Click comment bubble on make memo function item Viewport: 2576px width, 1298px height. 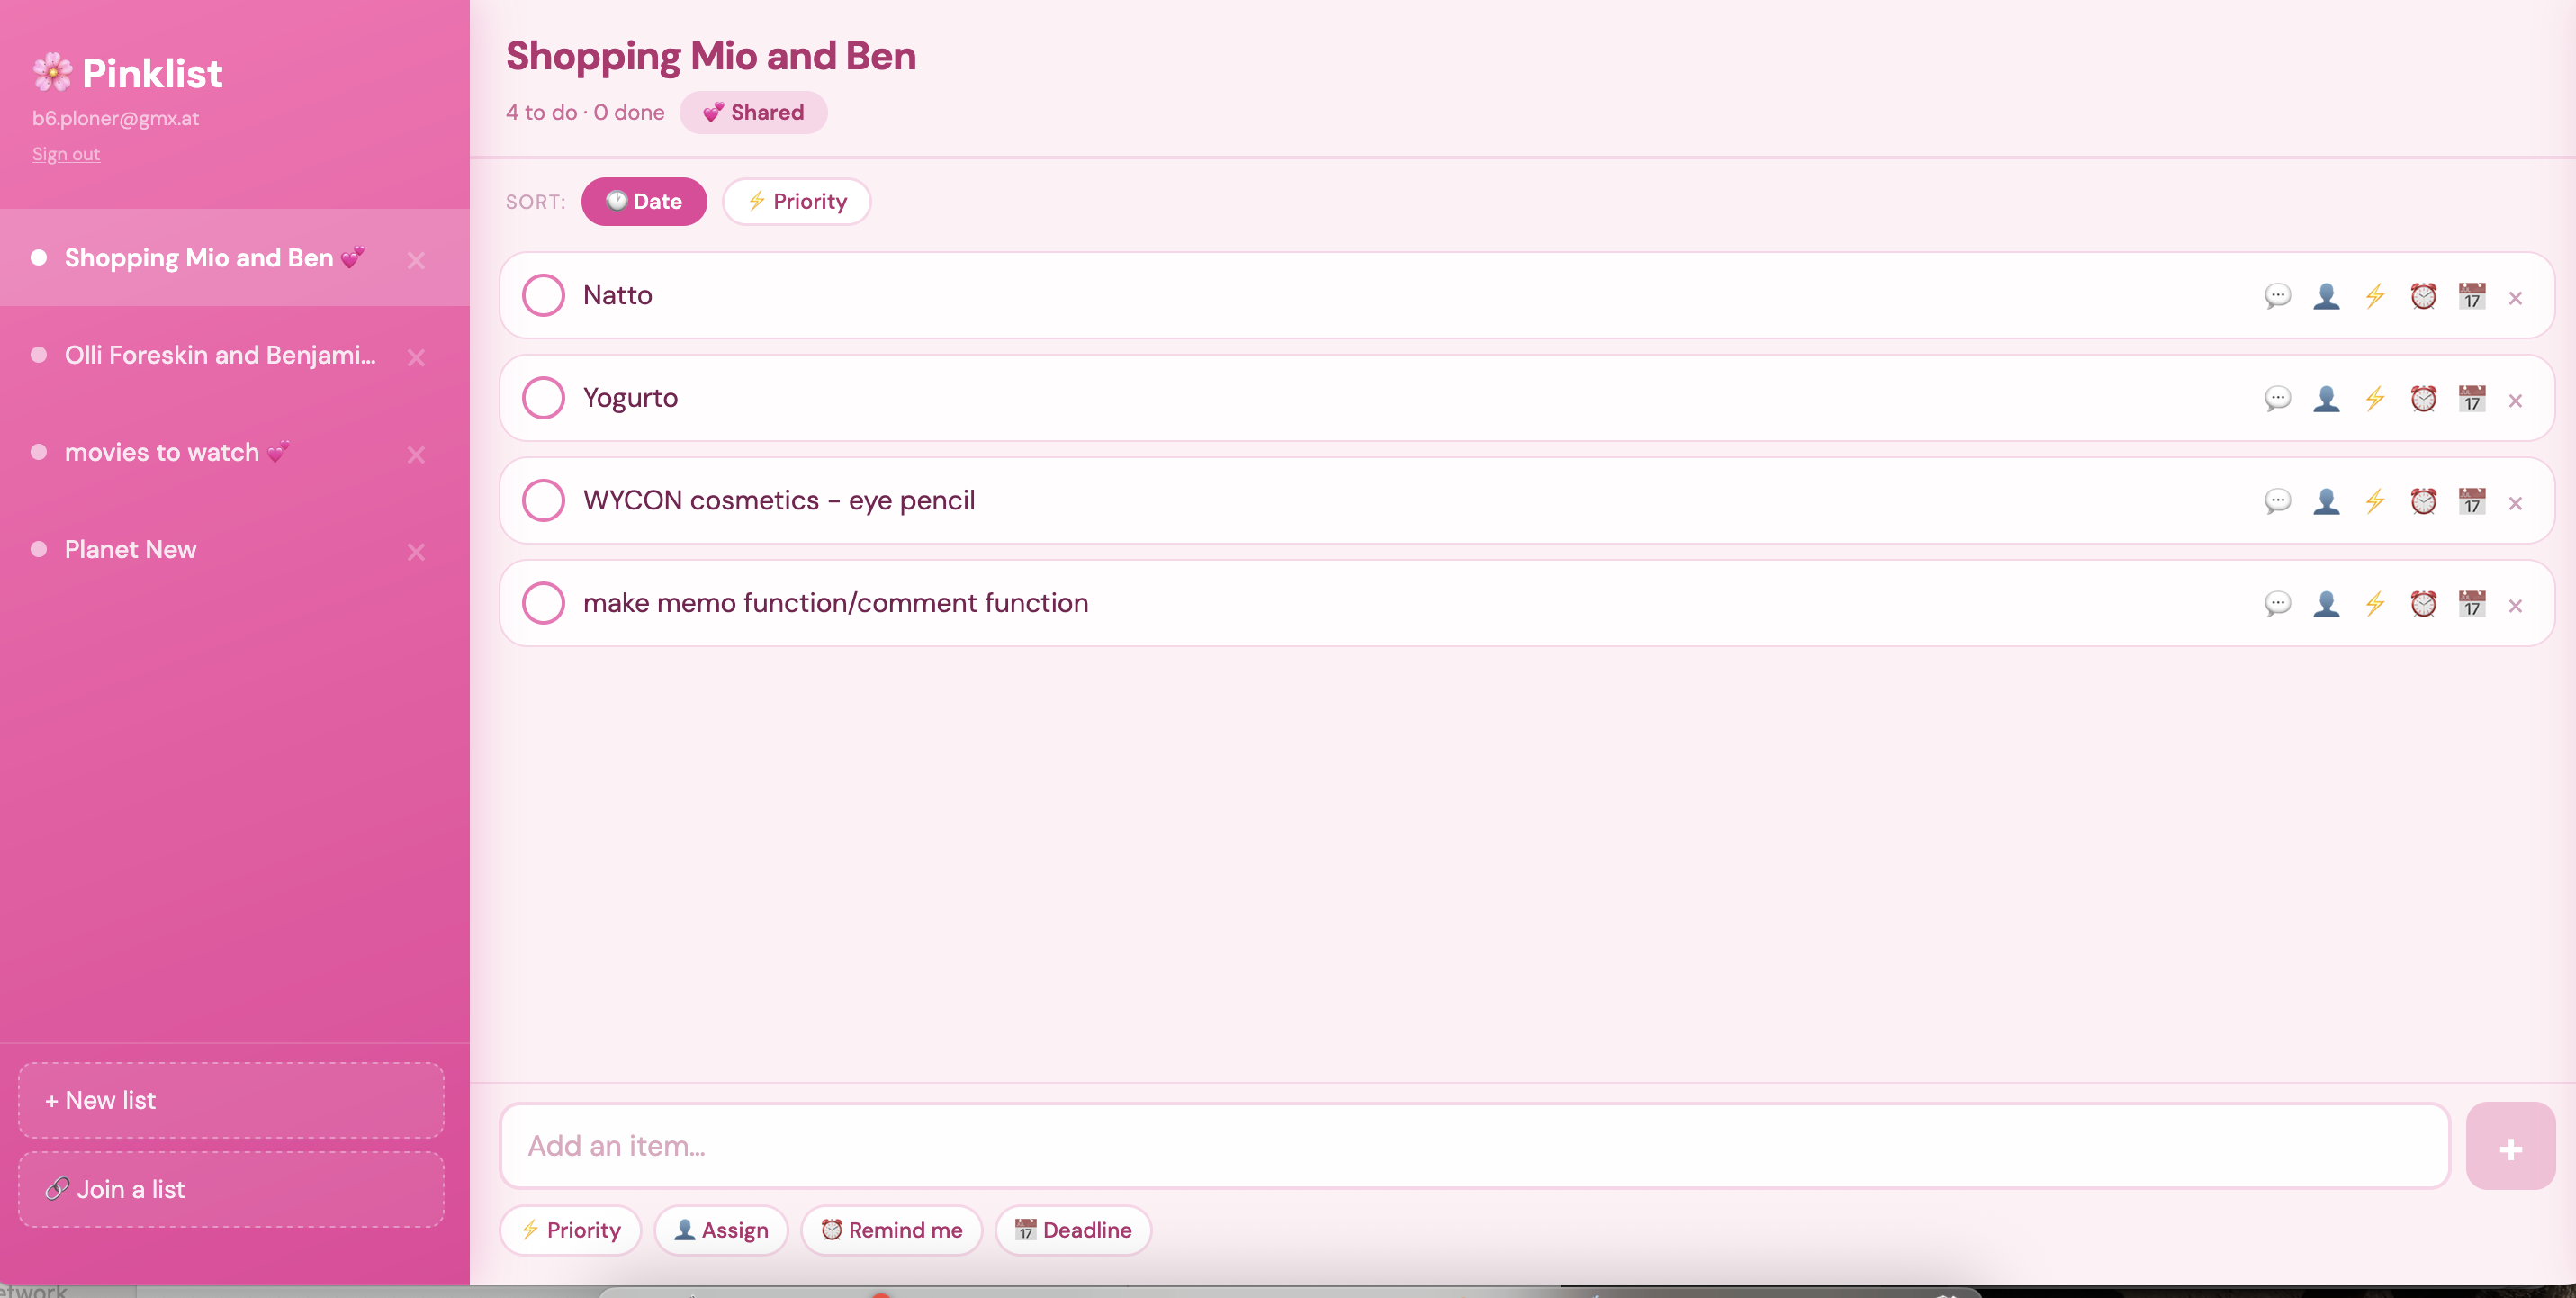coord(2277,604)
